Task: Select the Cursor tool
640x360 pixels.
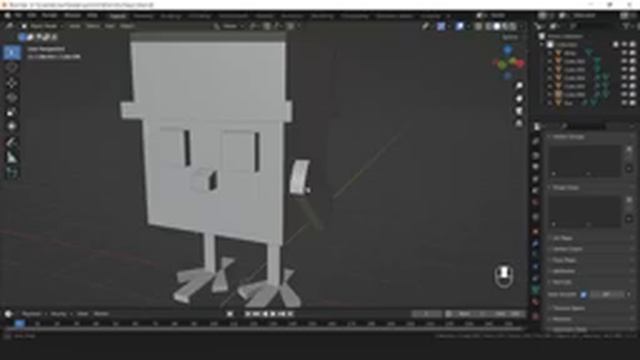Action: (12, 67)
